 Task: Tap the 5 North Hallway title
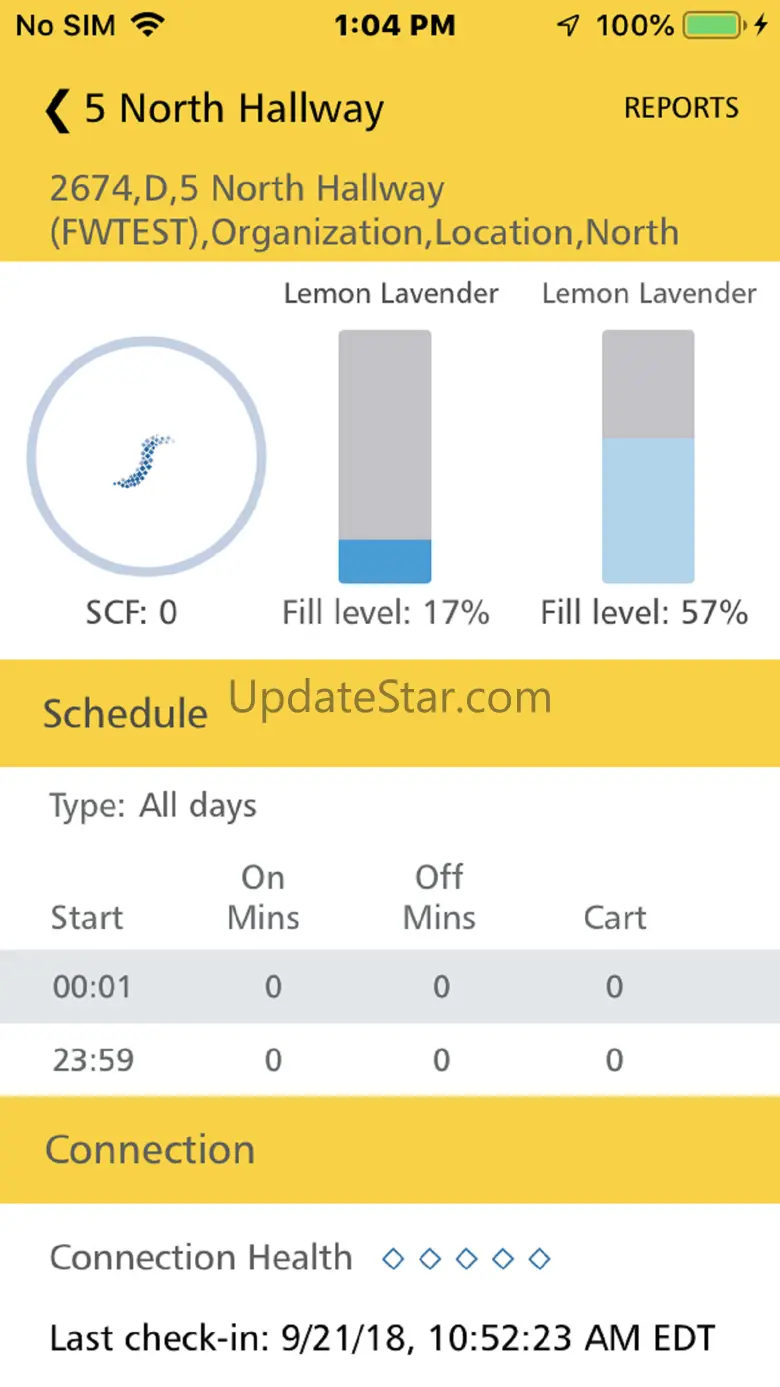tap(233, 109)
